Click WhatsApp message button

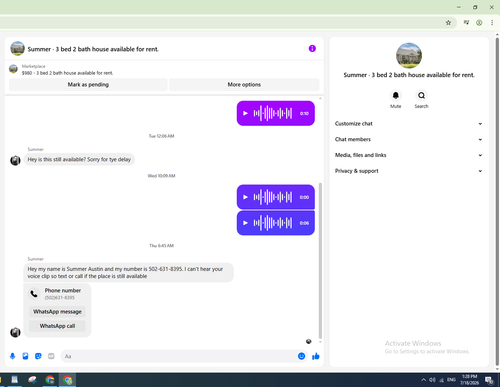coord(57,312)
